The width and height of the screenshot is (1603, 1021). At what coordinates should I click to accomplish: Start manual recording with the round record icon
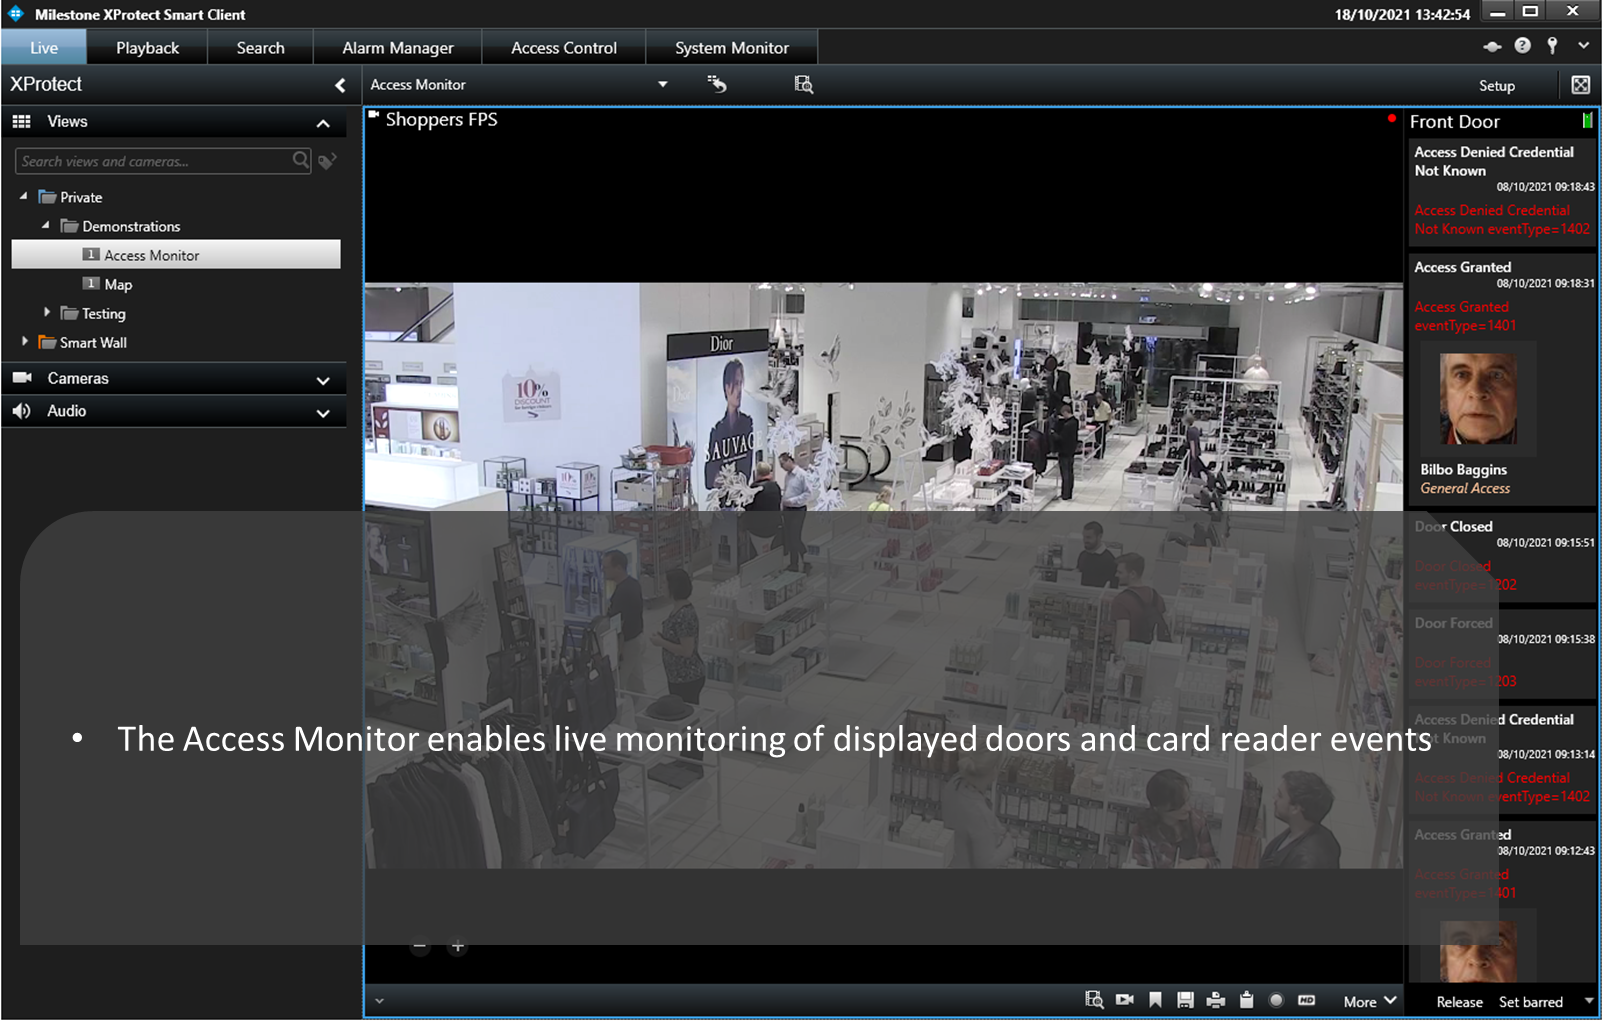[x=1276, y=1000]
